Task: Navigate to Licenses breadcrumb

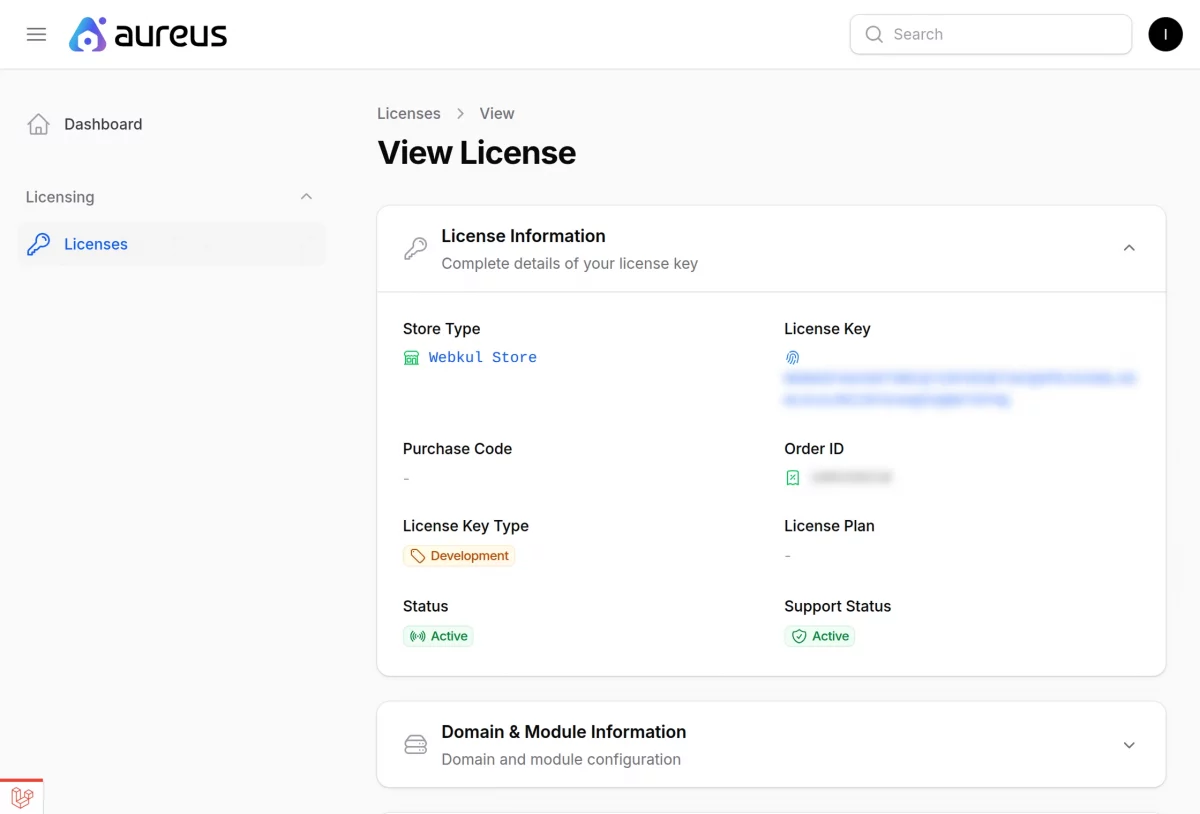Action: click(408, 113)
